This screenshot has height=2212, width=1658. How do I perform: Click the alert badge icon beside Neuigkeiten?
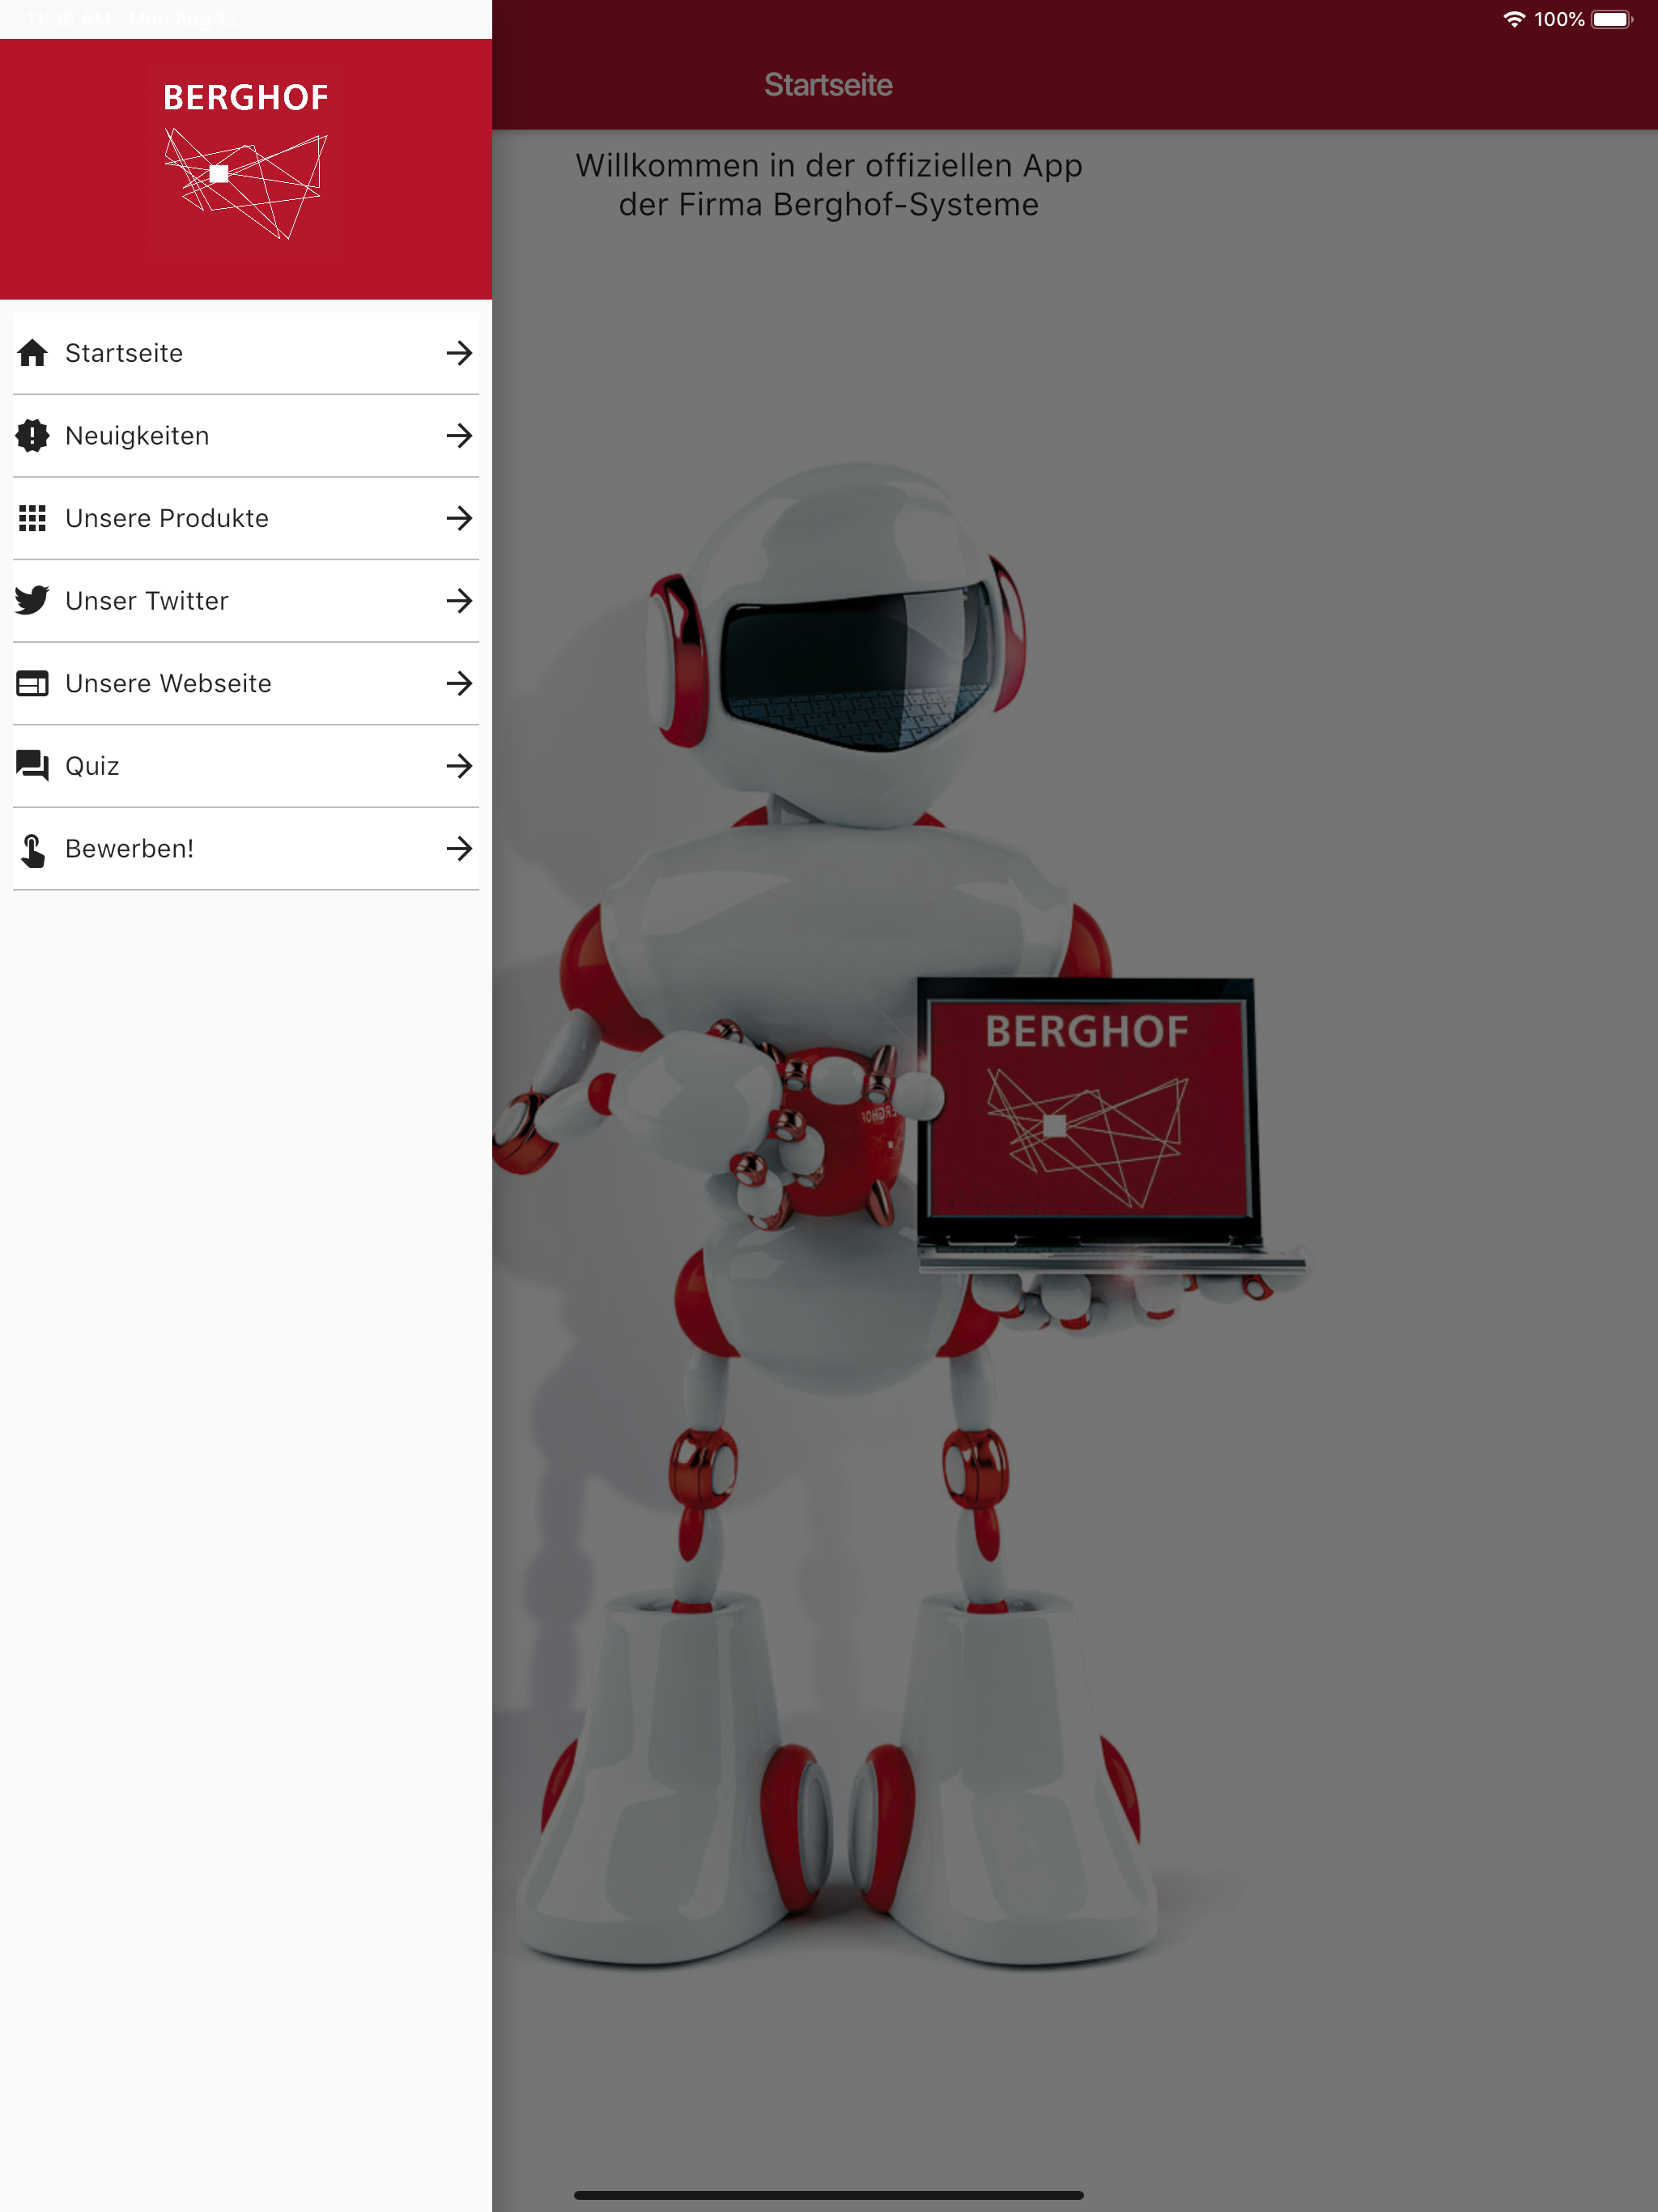(x=32, y=436)
